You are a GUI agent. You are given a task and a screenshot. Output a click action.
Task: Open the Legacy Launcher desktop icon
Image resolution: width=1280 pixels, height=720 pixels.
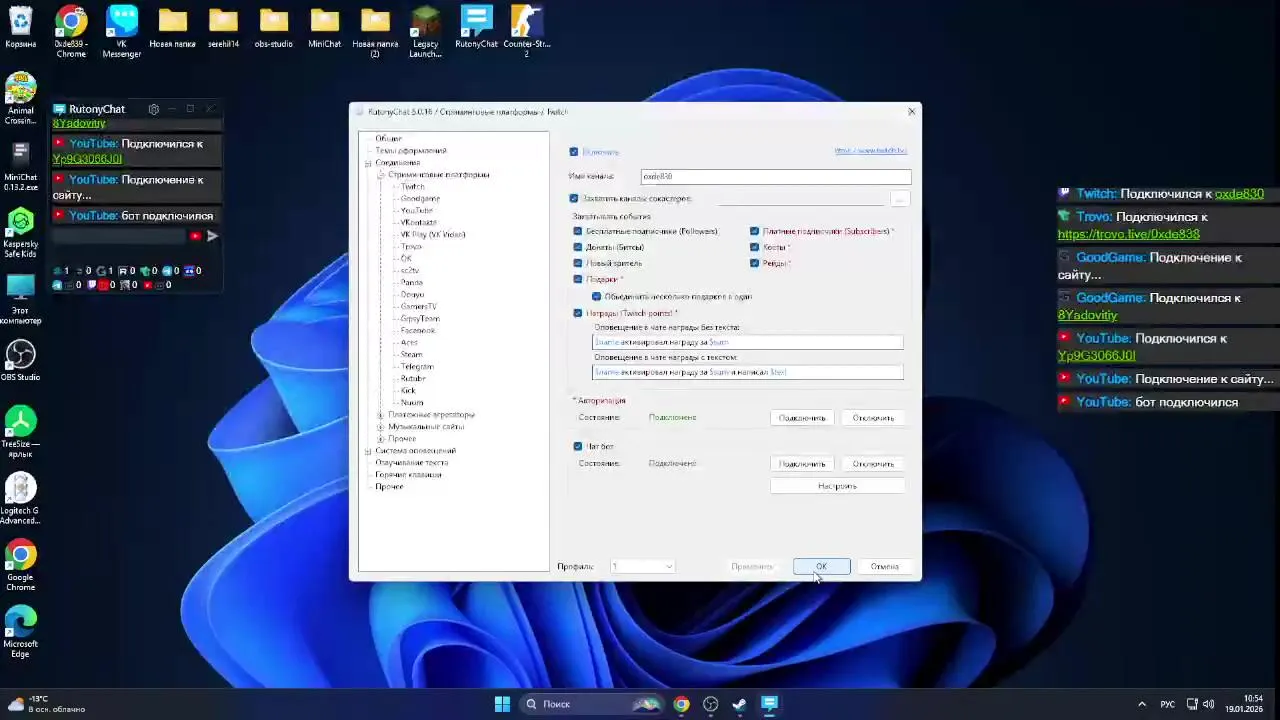tap(425, 32)
